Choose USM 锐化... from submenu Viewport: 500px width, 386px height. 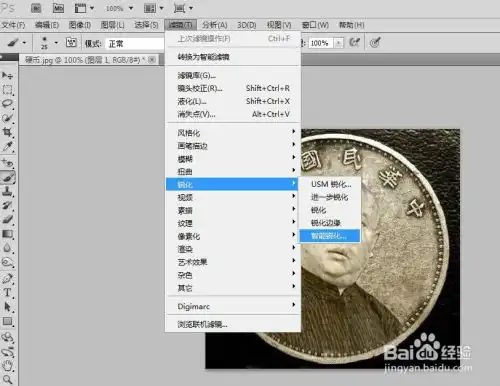[x=330, y=184]
